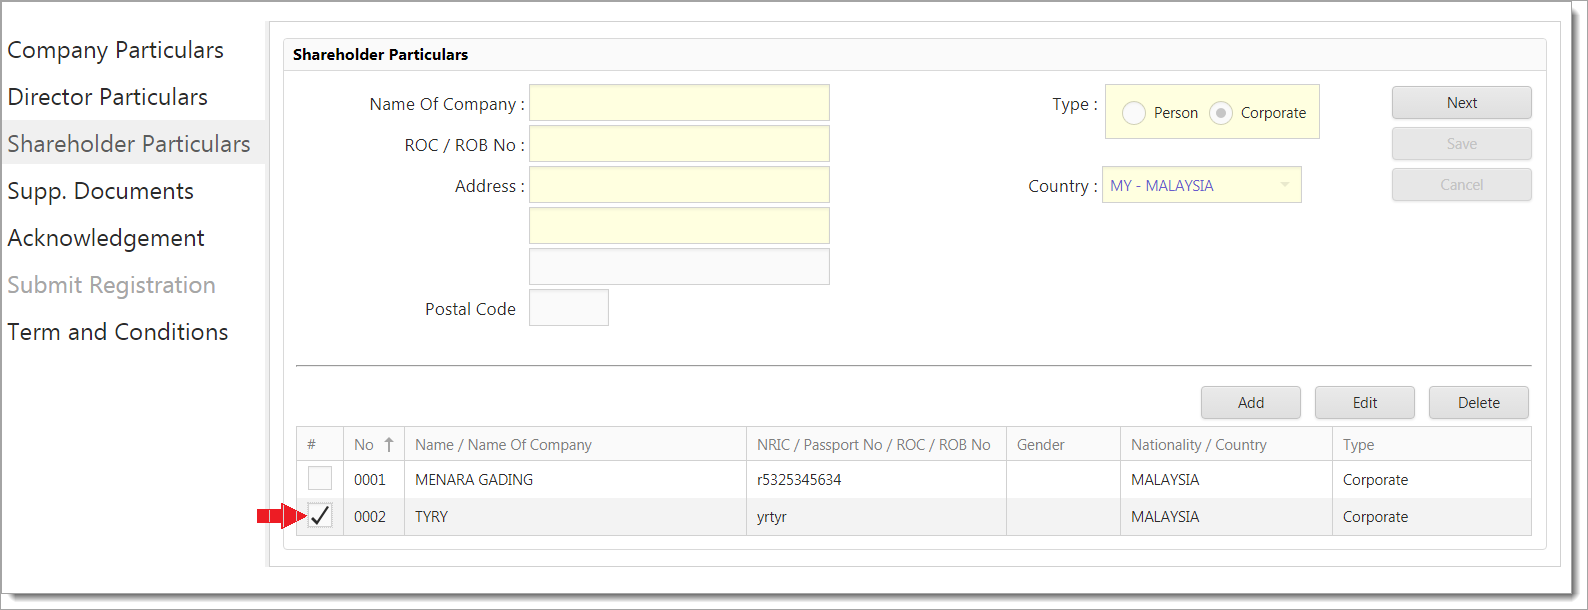Select the MENARA GADING table row
Image resolution: width=1588 pixels, height=610 pixels.
(x=474, y=480)
